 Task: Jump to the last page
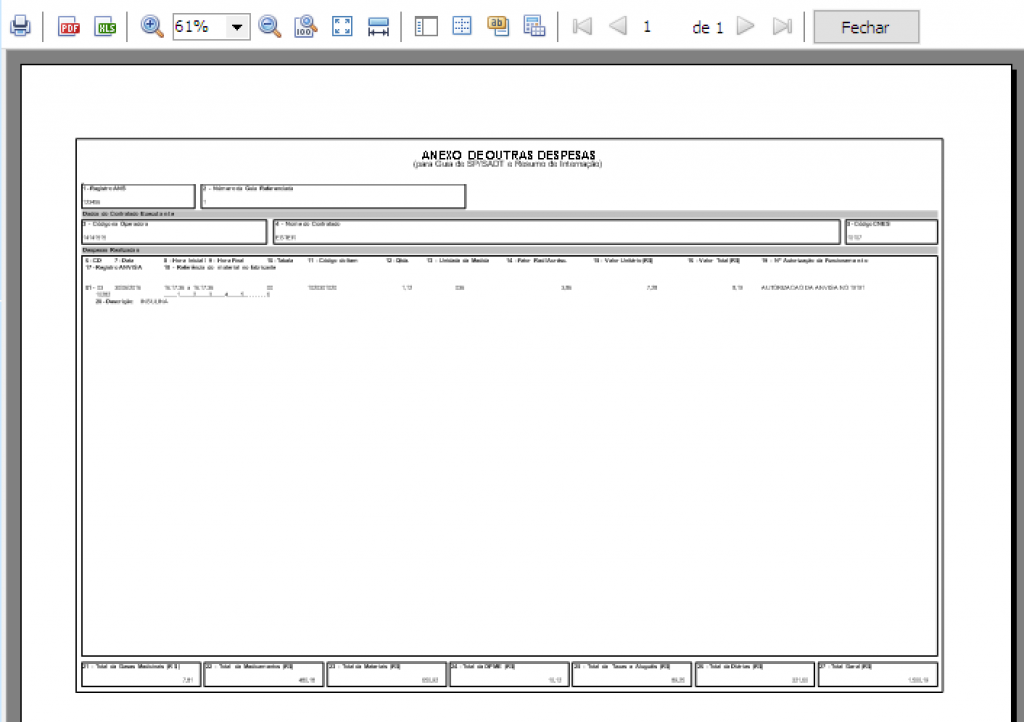coord(783,27)
